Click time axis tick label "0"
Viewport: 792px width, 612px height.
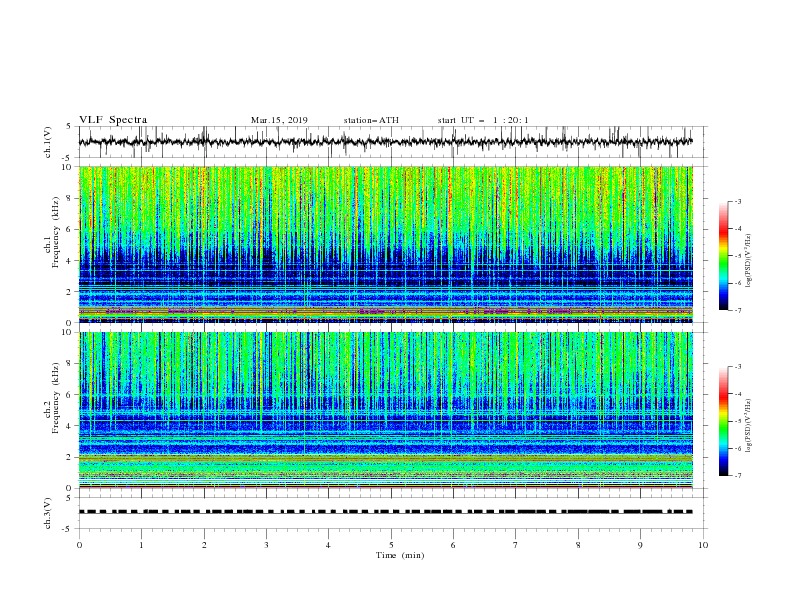[x=79, y=545]
